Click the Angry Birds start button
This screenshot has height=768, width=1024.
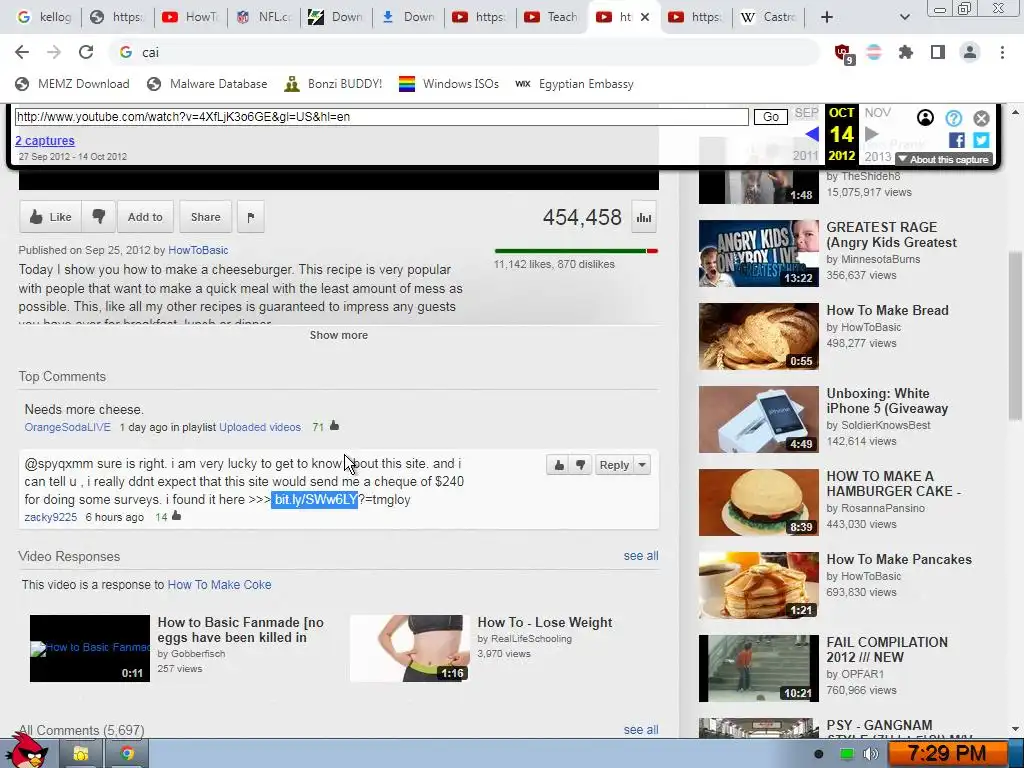point(25,751)
